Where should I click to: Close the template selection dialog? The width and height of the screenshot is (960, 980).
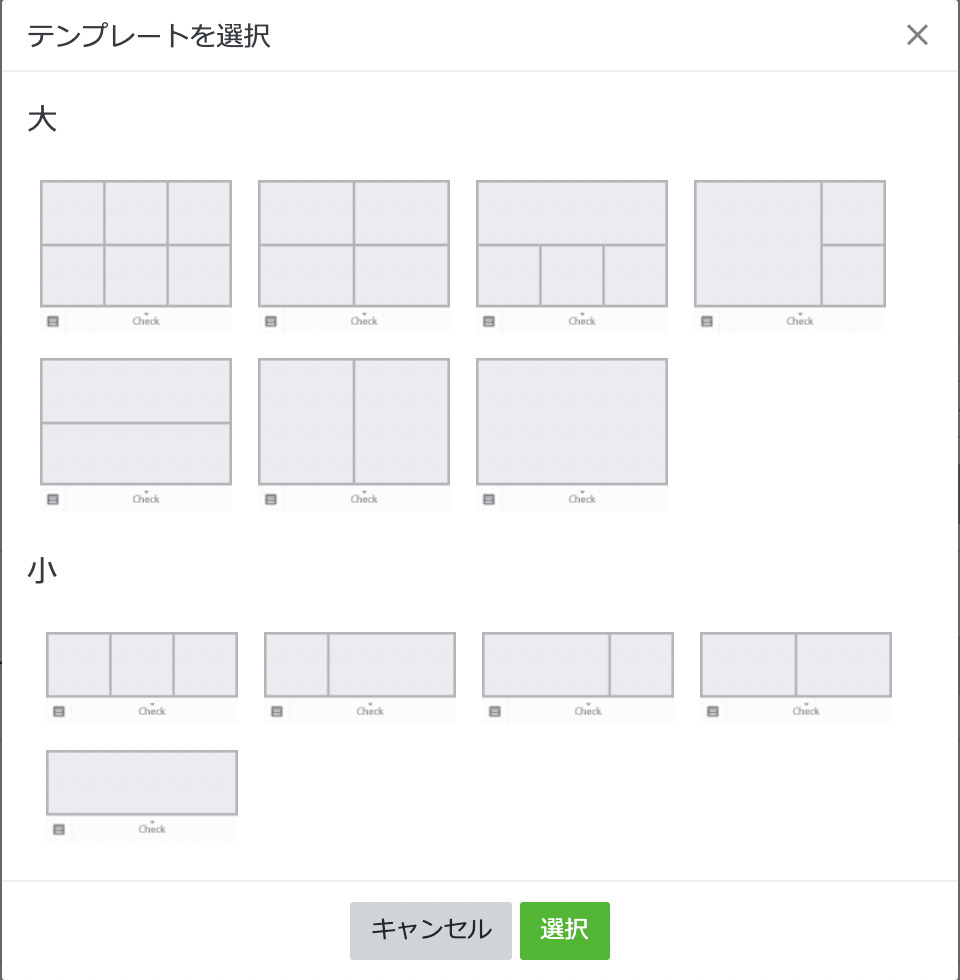coord(917,36)
